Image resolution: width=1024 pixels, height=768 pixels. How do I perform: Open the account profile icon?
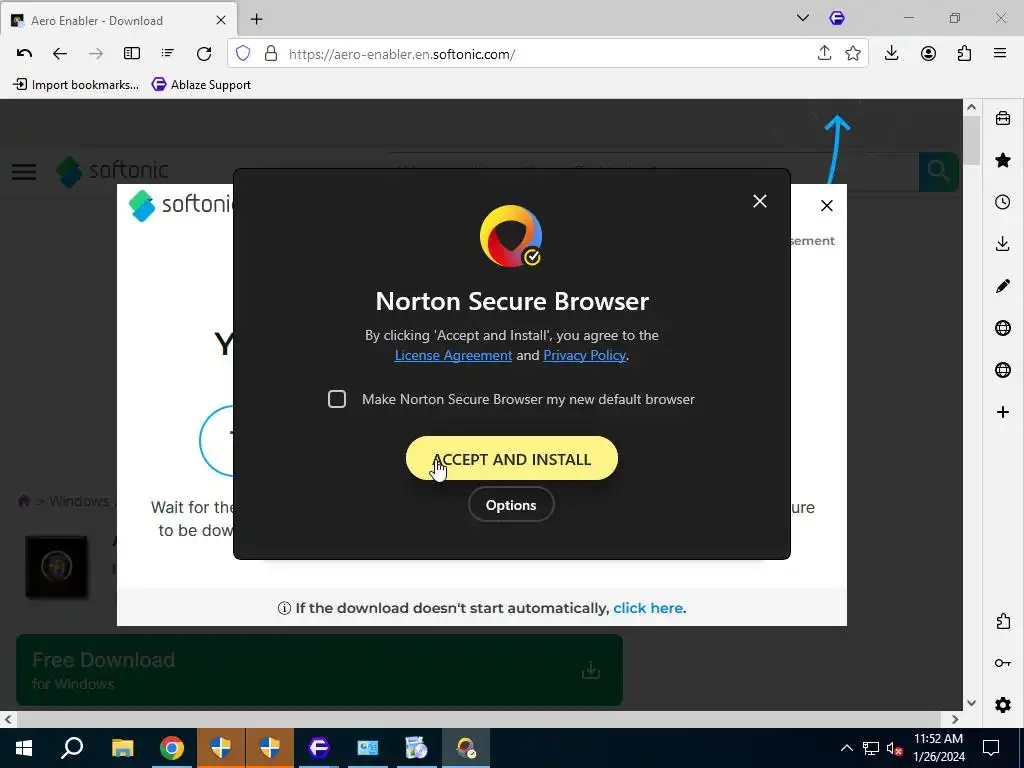coord(928,54)
